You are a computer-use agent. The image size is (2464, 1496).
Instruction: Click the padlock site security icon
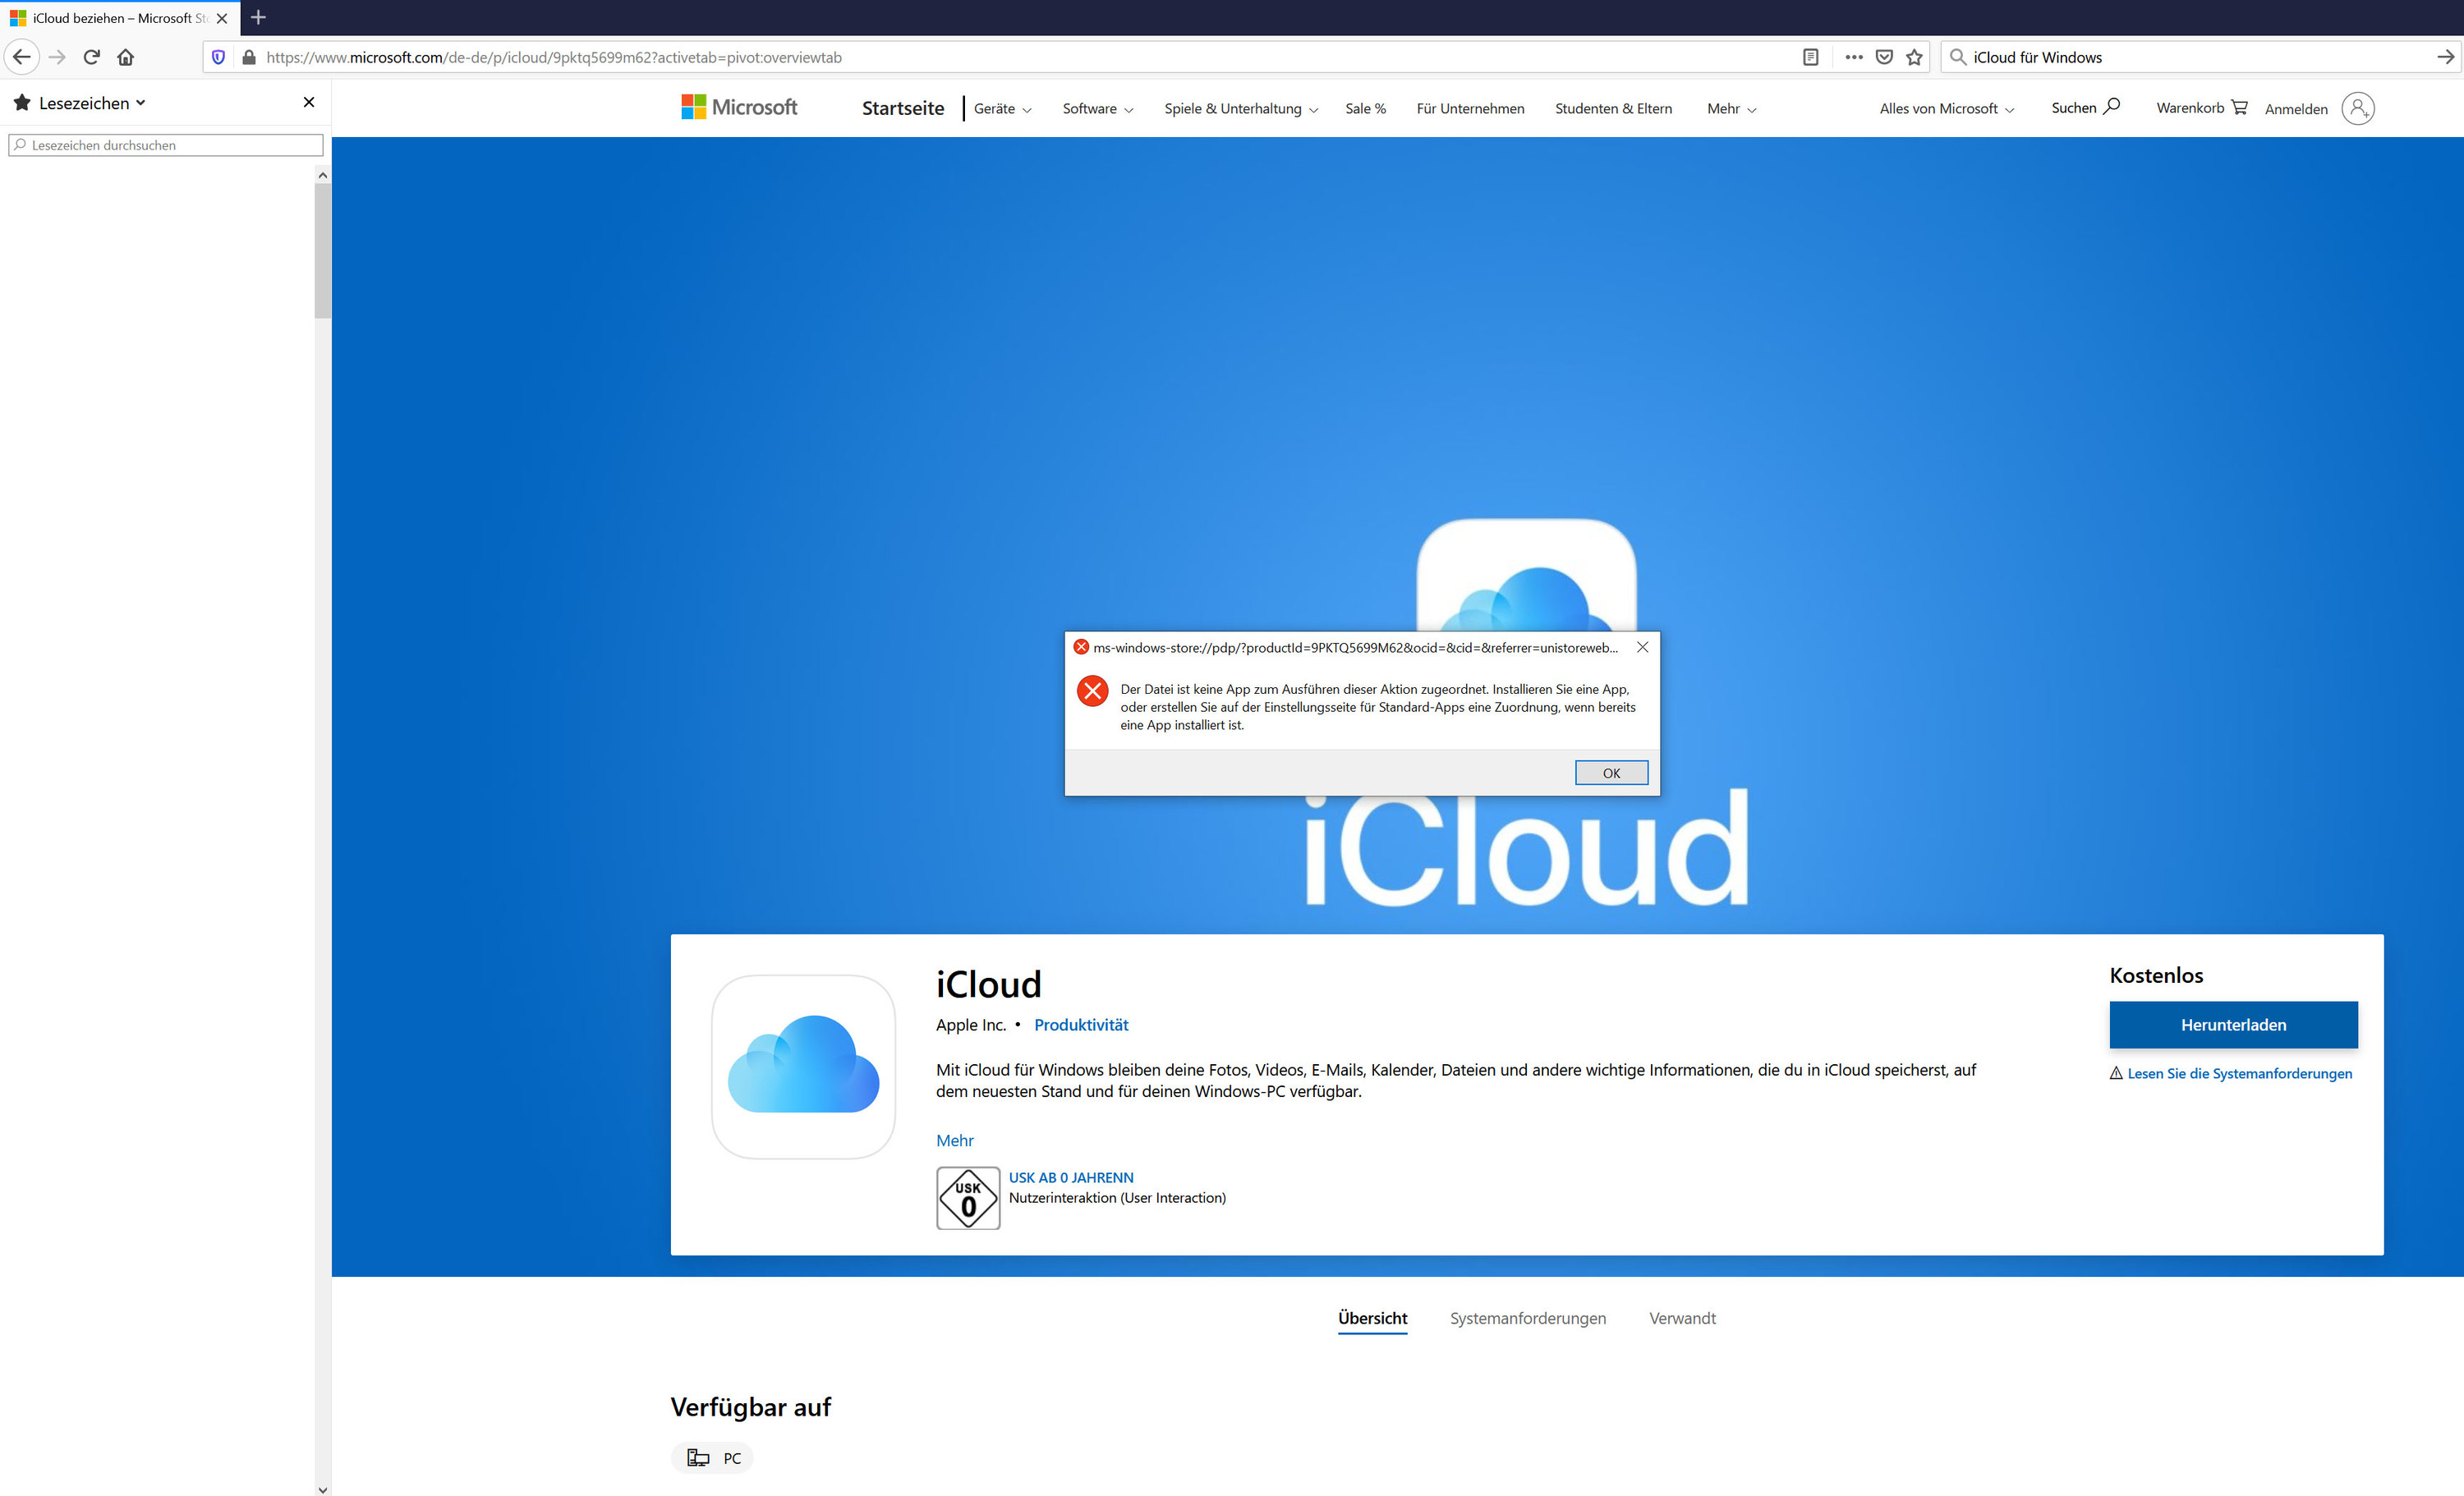tap(249, 57)
